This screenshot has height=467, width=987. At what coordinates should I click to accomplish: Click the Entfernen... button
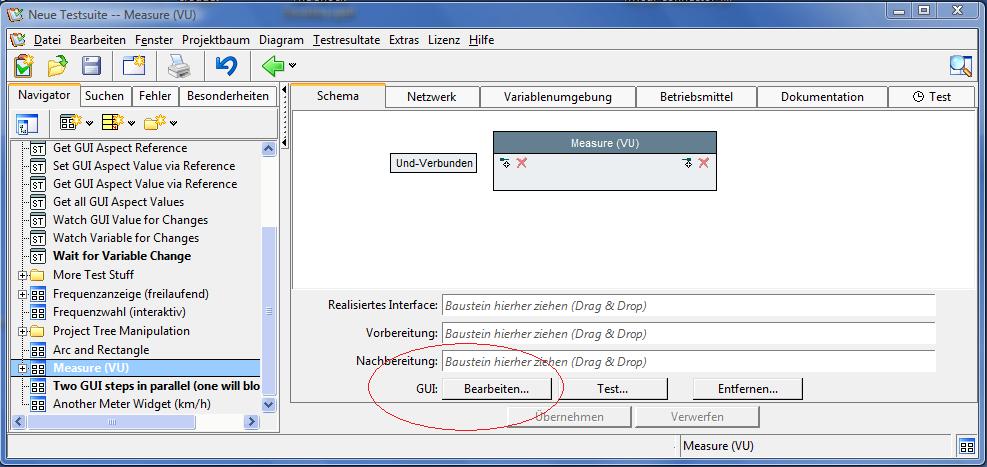747,388
